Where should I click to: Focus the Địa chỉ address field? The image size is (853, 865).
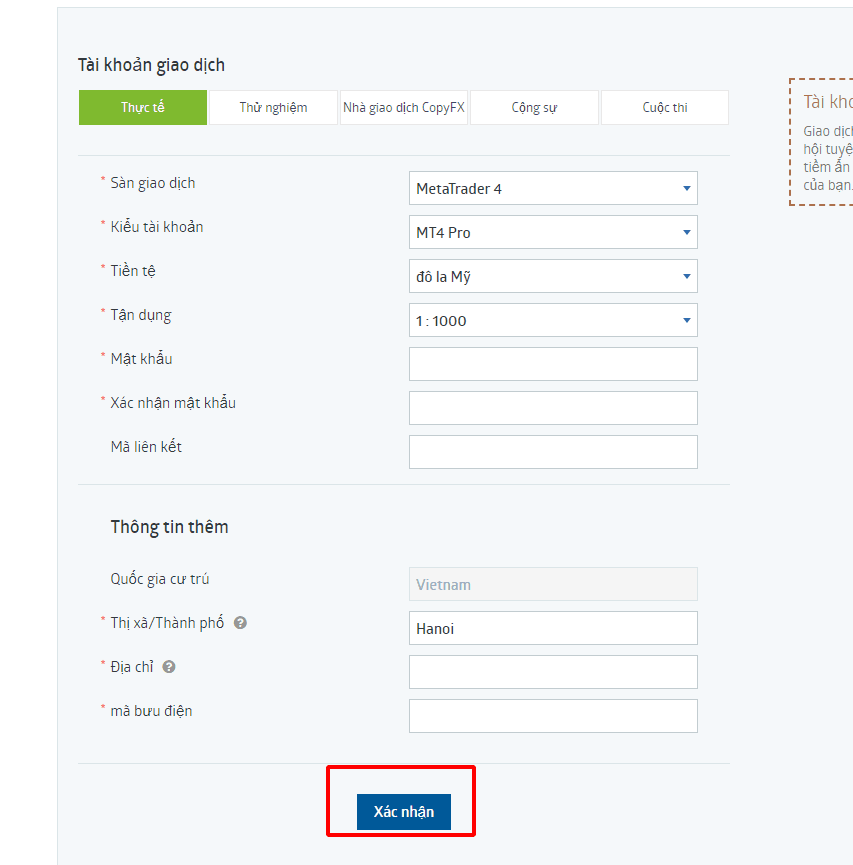(x=553, y=672)
